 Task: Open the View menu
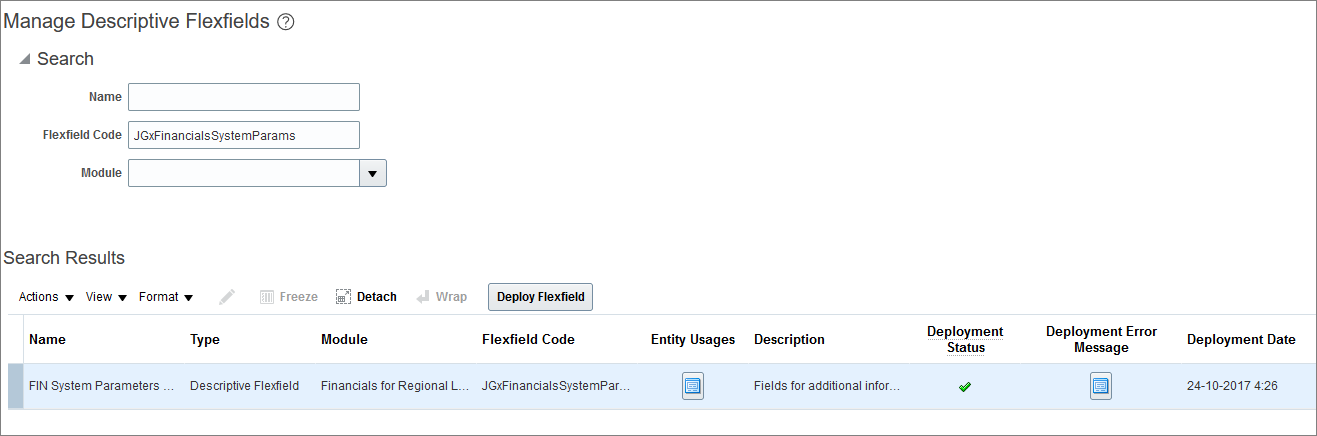pos(106,297)
